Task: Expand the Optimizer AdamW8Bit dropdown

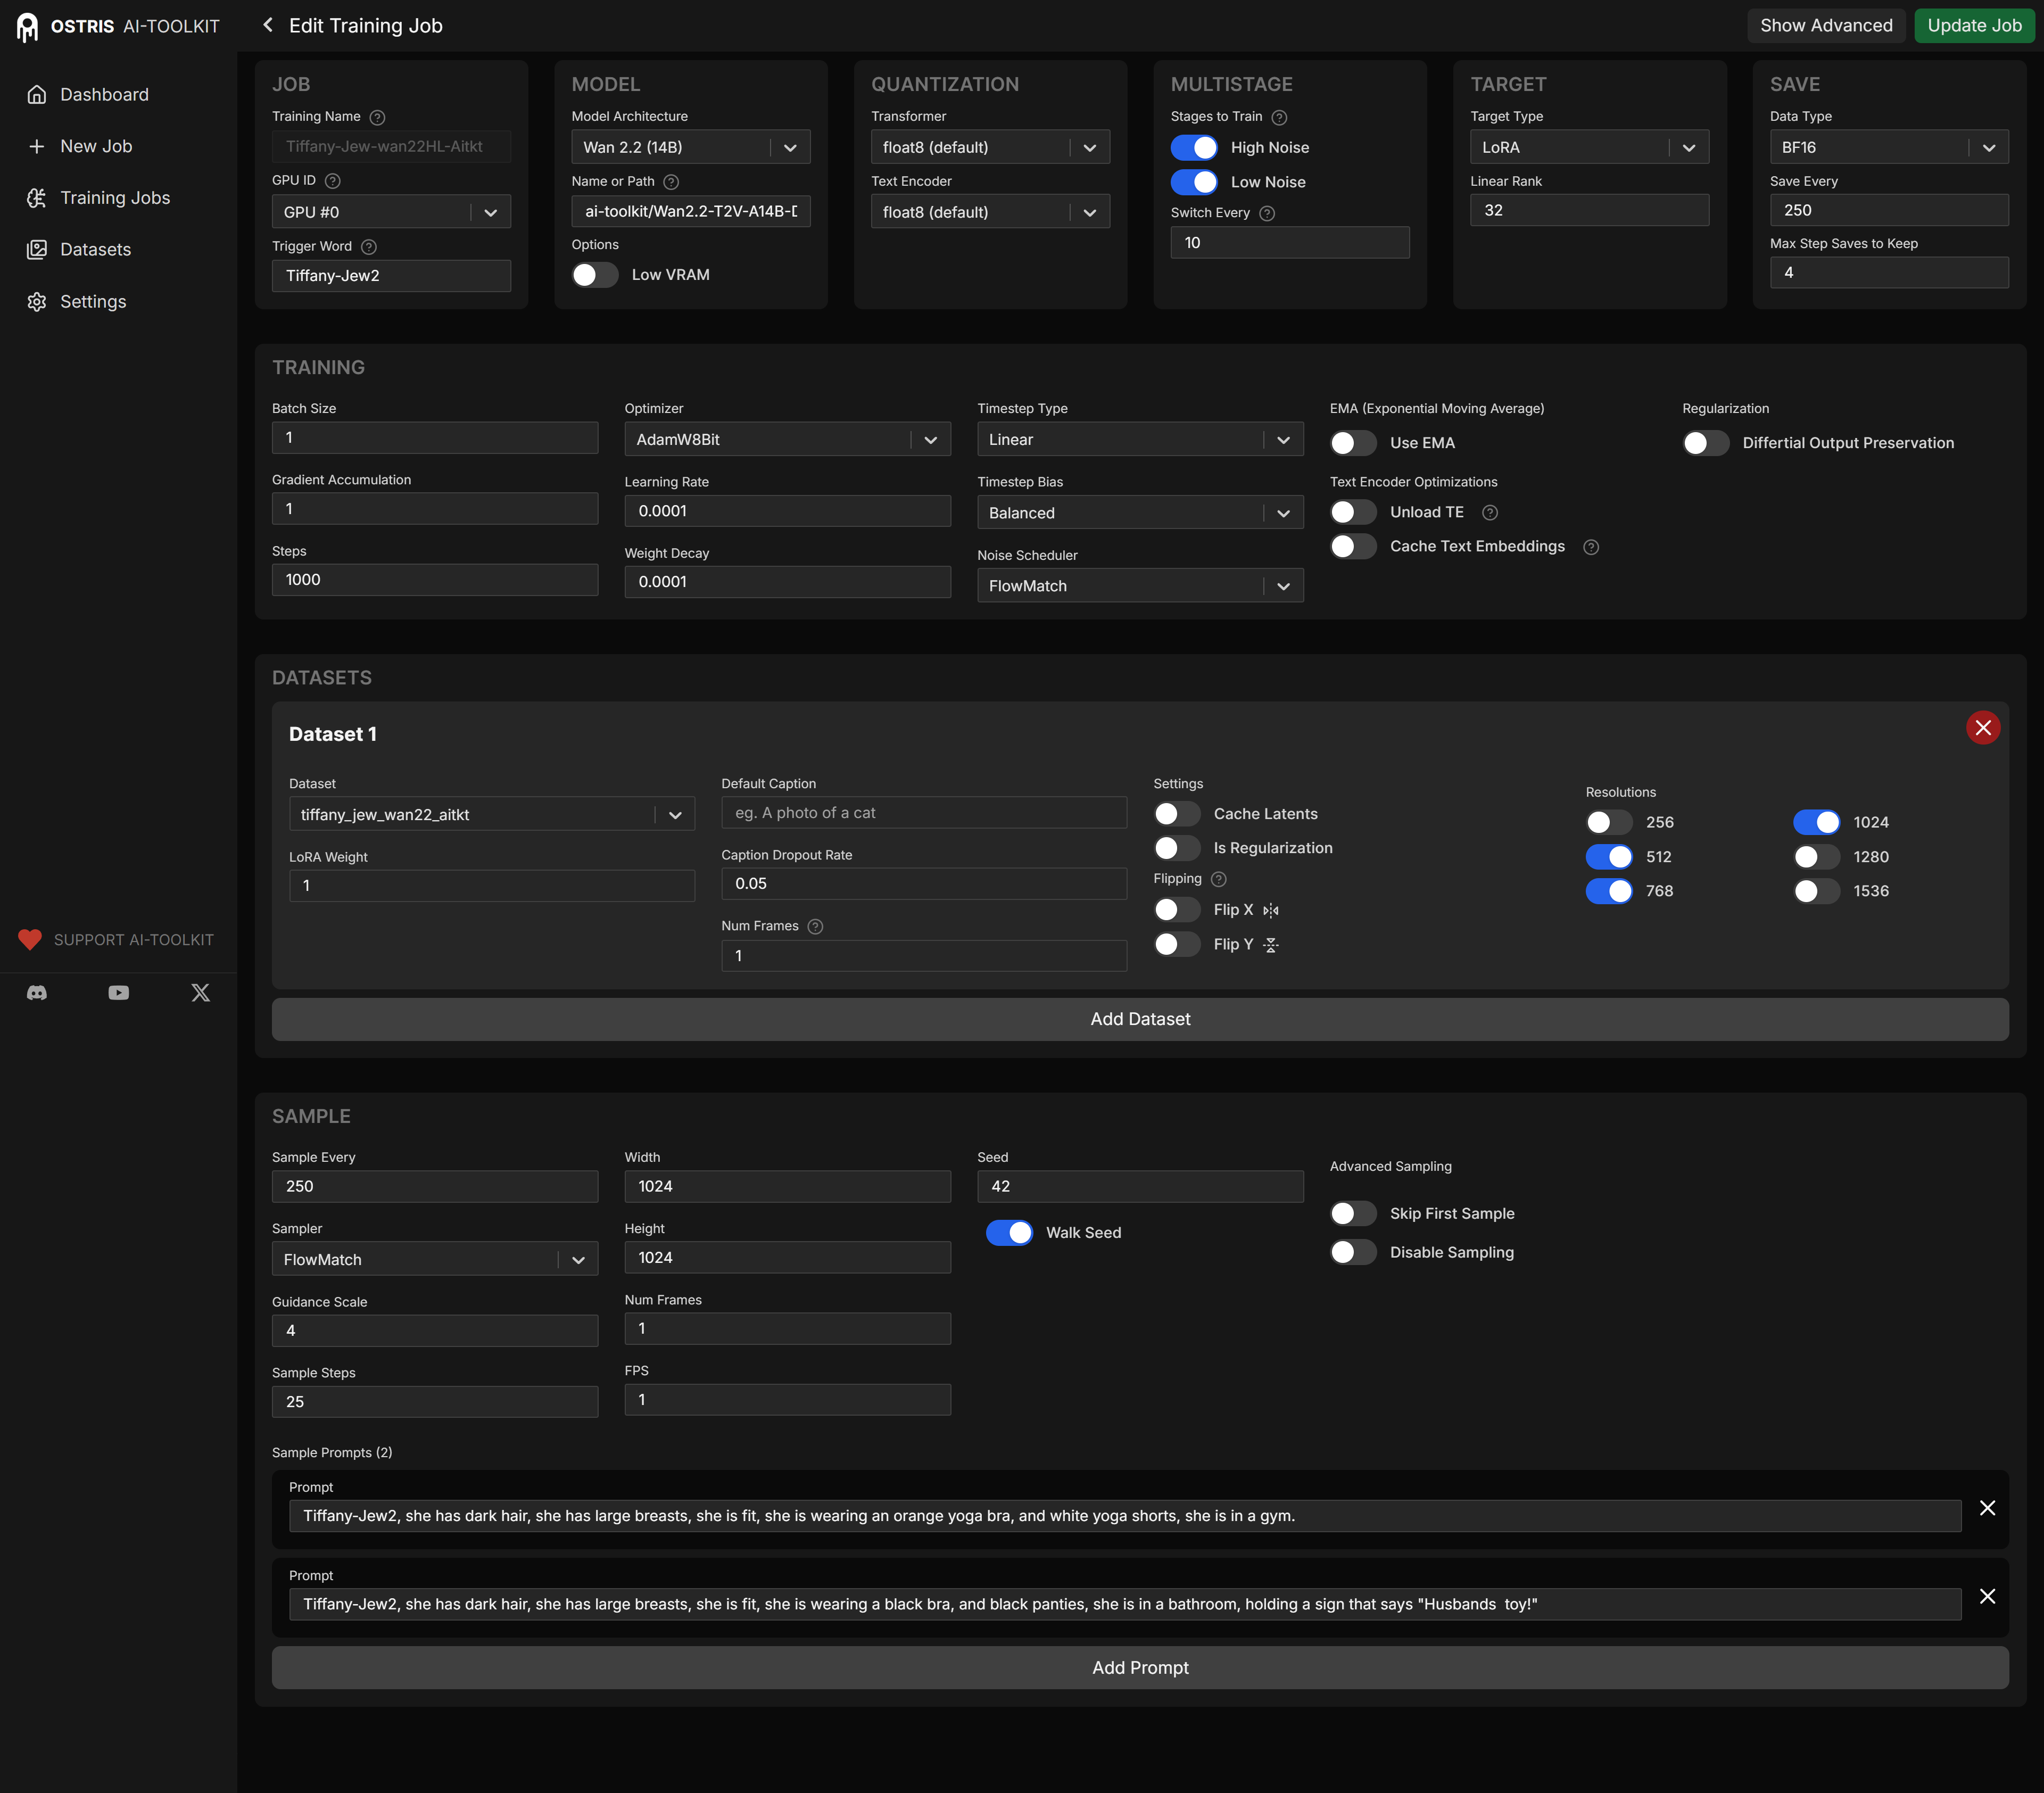Action: pyautogui.click(x=787, y=440)
